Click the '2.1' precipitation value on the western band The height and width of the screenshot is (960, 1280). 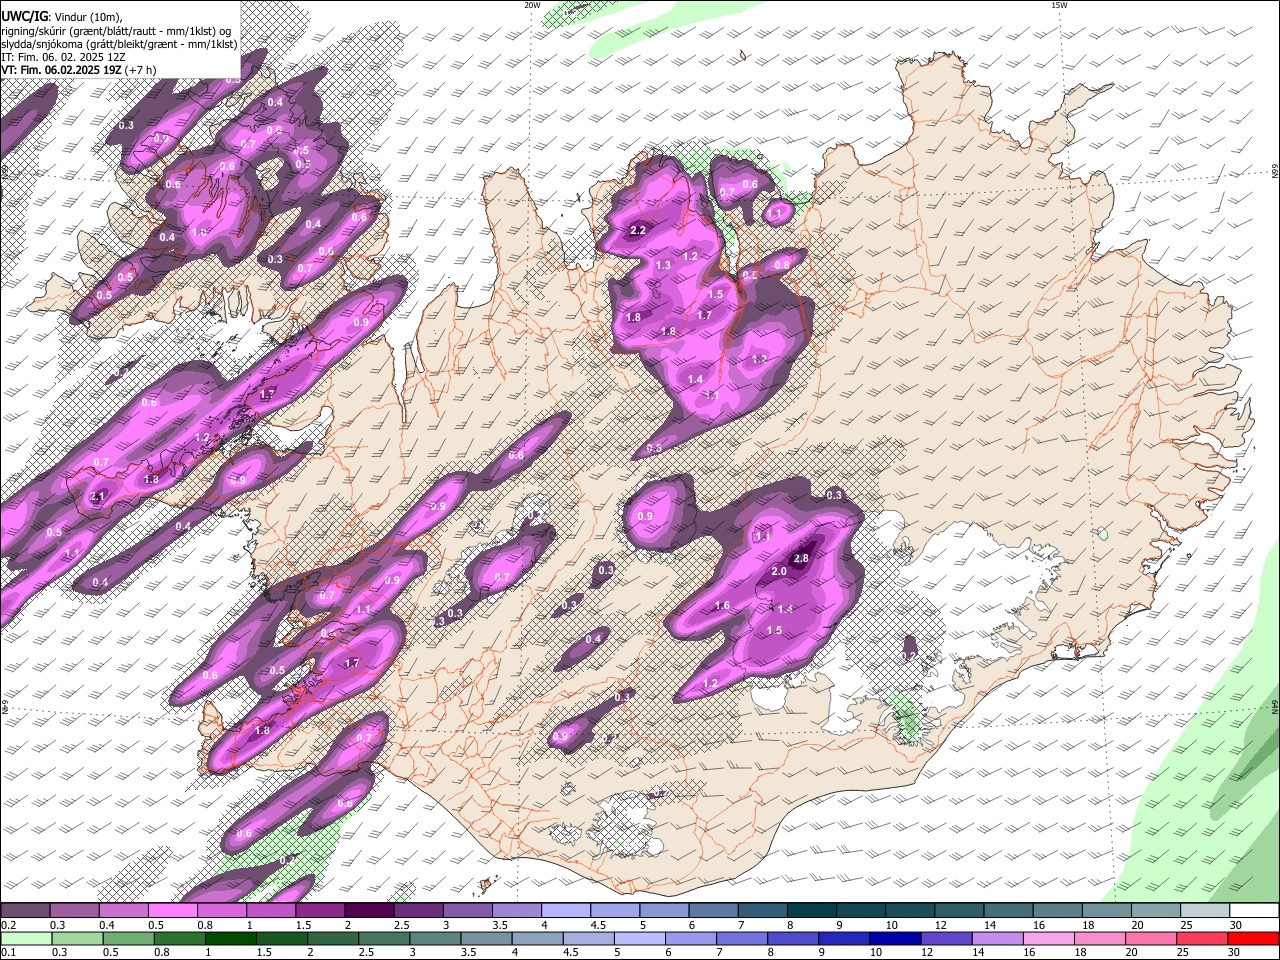click(x=97, y=496)
